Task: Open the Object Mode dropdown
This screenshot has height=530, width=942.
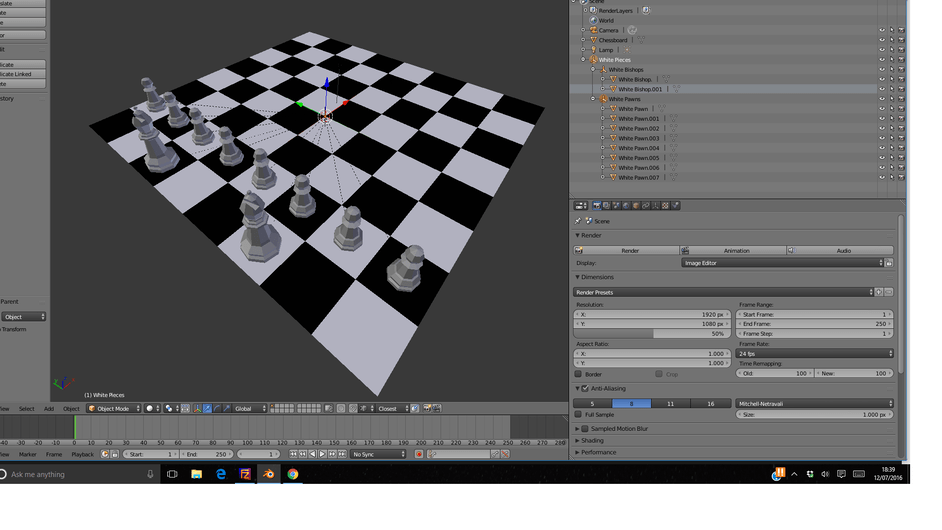Action: pyautogui.click(x=114, y=408)
